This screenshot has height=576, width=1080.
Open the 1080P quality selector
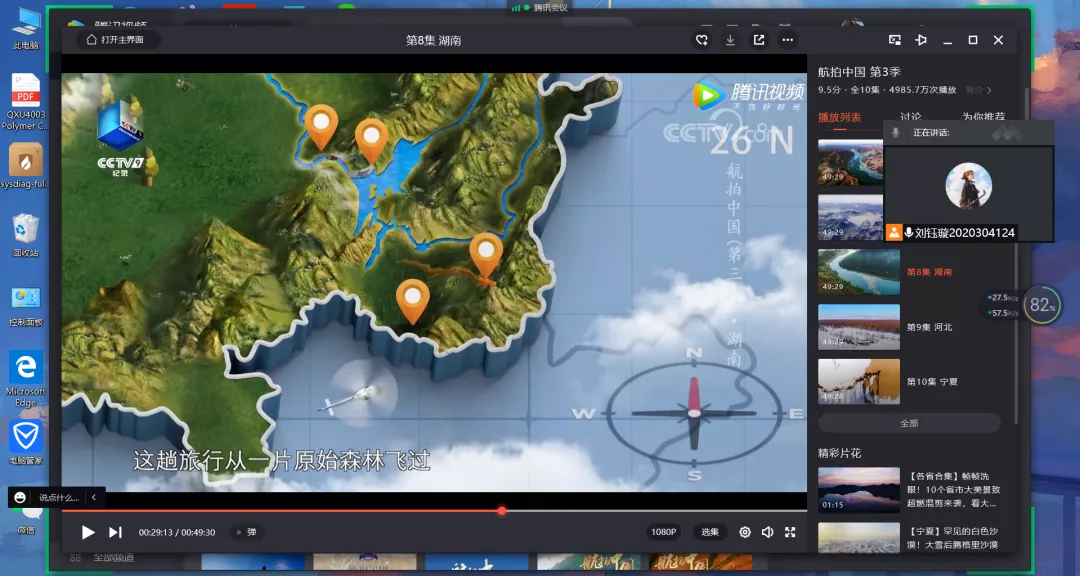[664, 532]
